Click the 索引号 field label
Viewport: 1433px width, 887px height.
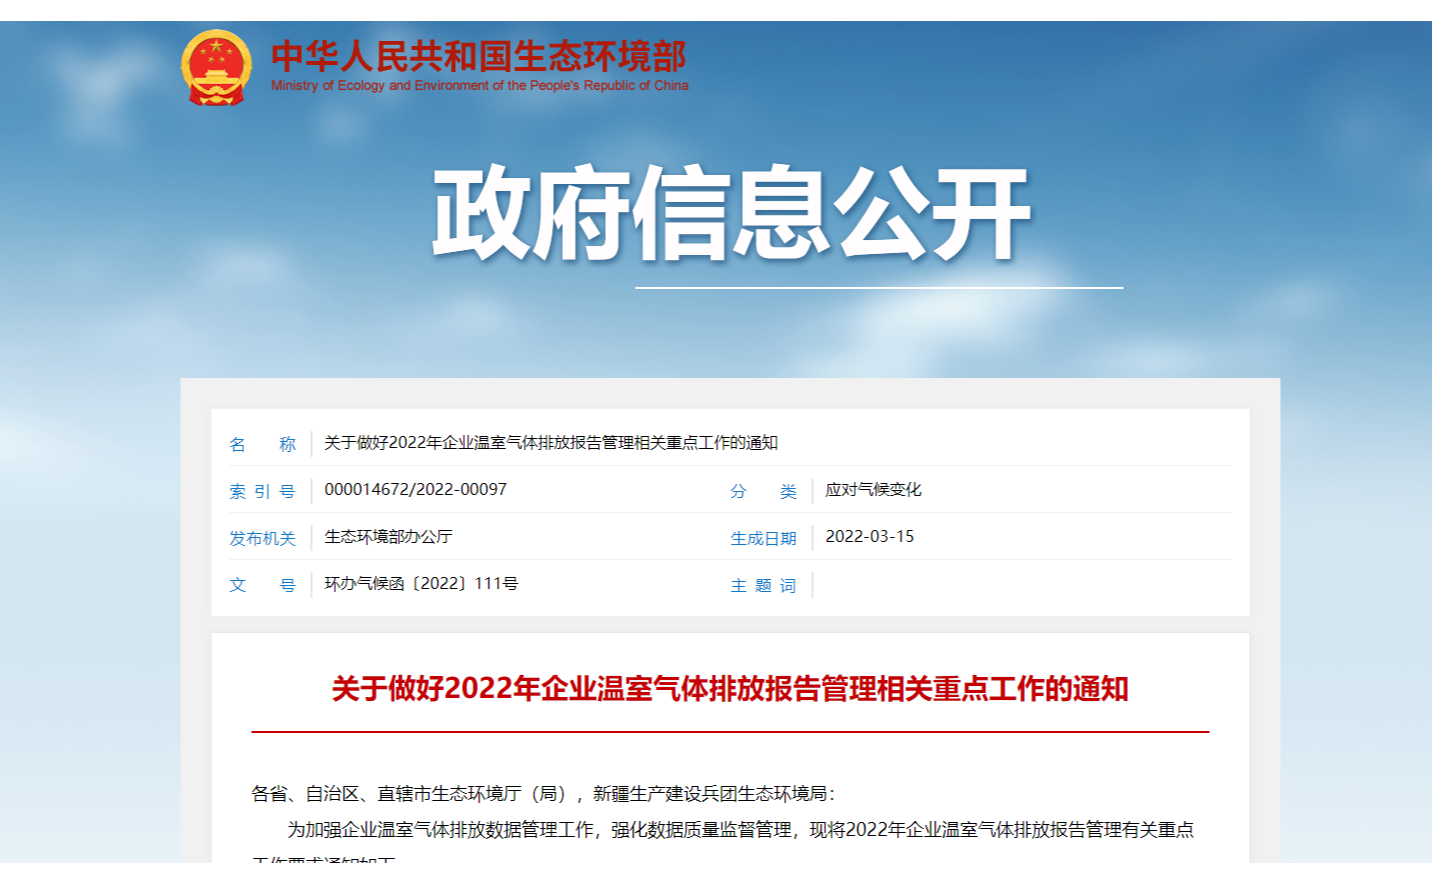pyautogui.click(x=262, y=491)
